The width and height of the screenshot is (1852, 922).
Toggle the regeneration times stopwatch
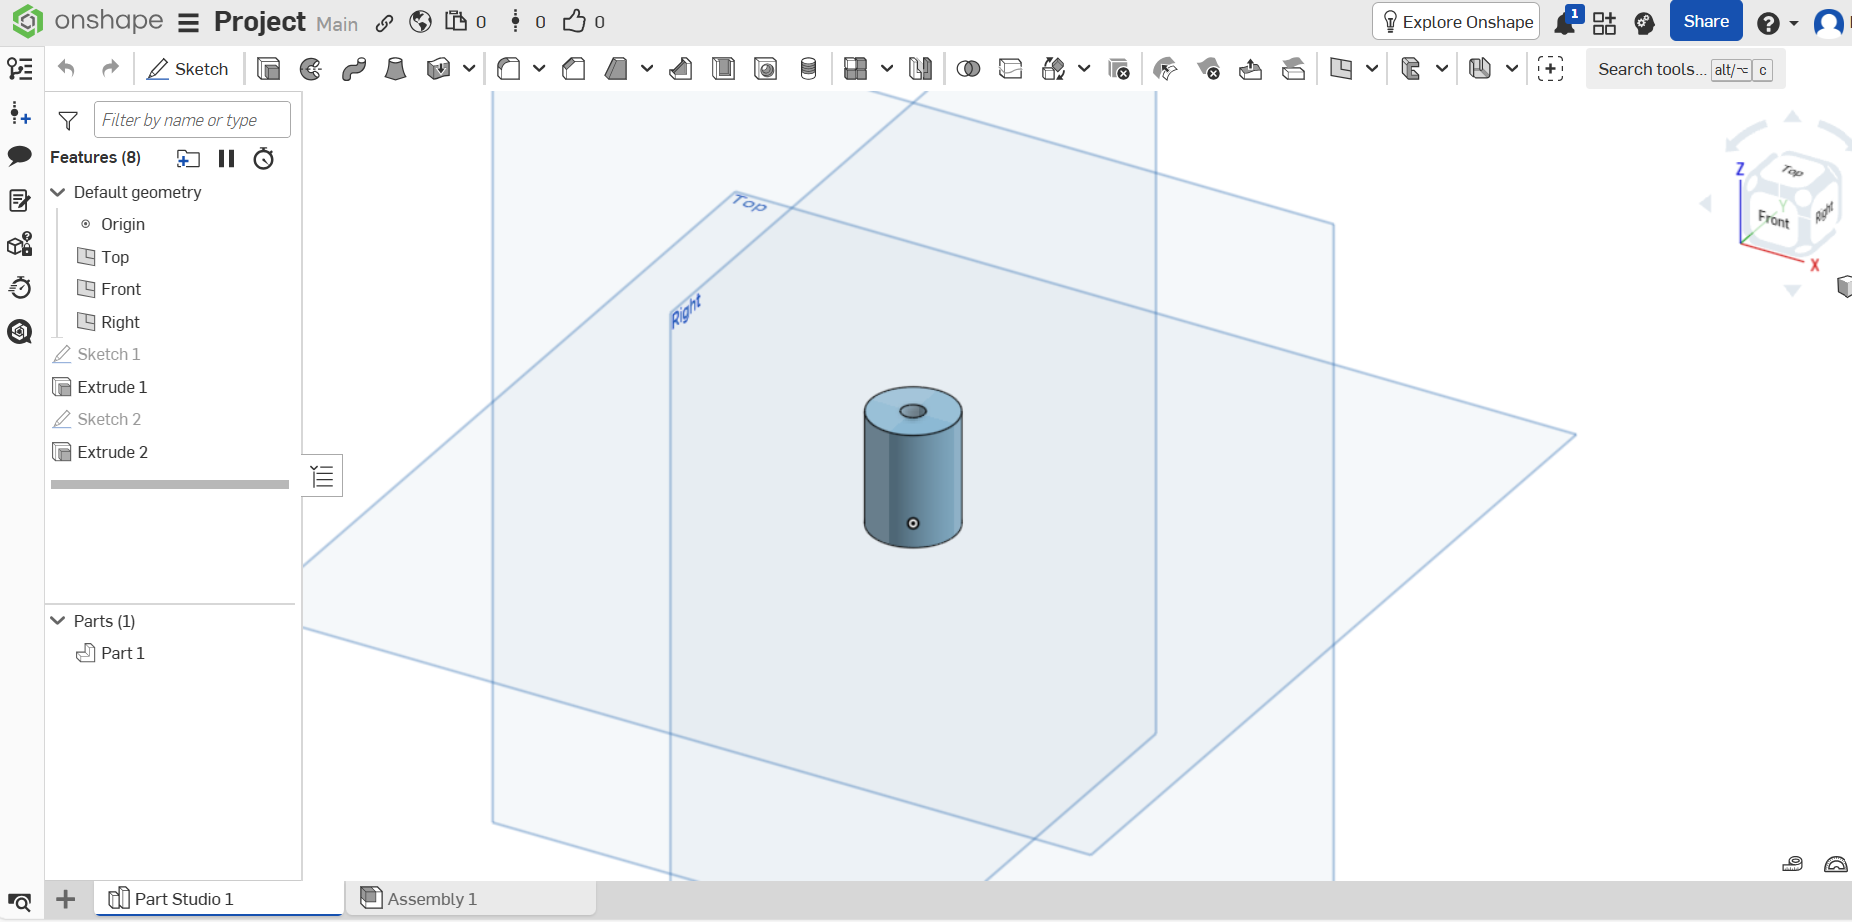[x=263, y=158]
